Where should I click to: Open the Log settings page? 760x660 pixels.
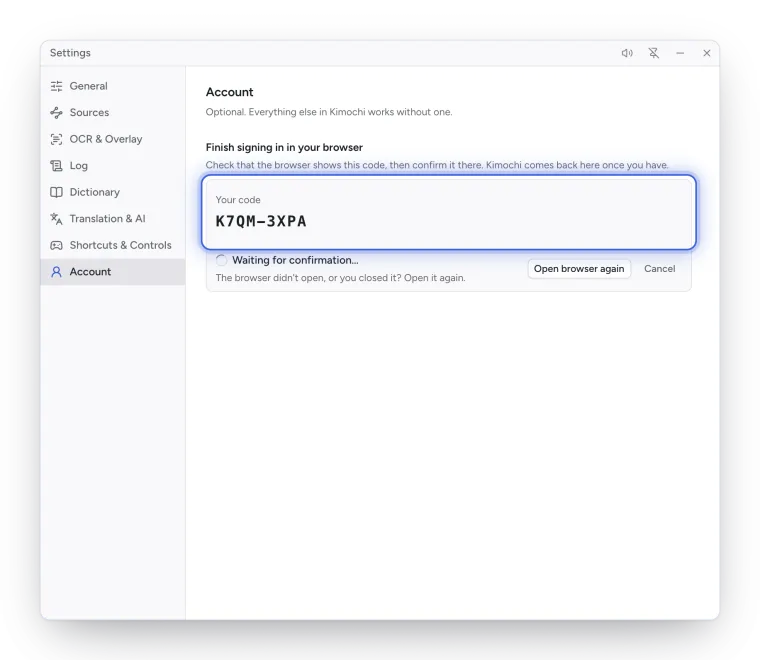113,166
